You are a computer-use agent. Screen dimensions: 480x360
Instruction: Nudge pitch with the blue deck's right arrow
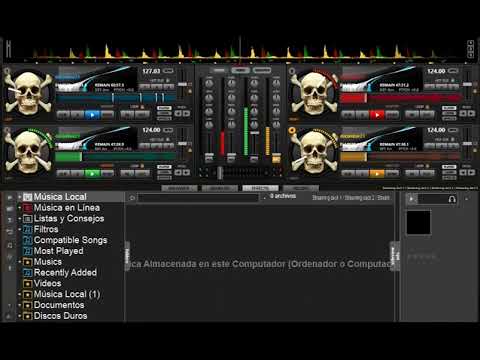coord(187,114)
